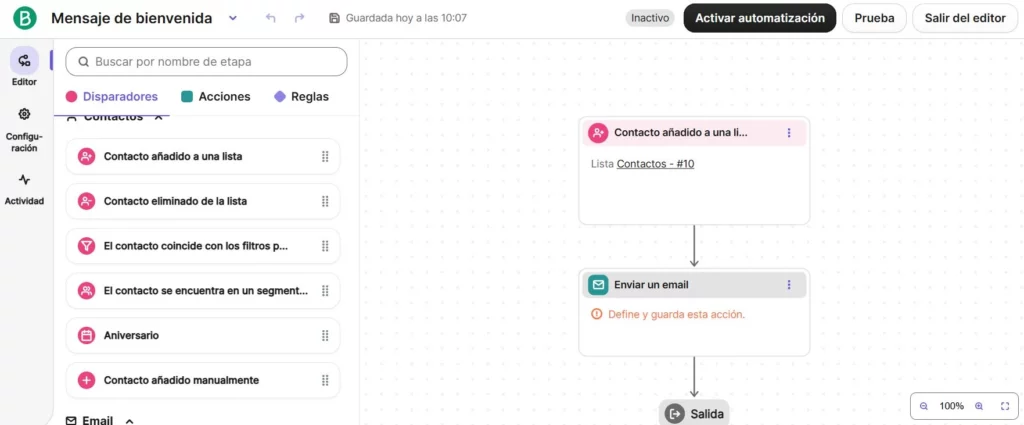
Task: Open three-dot menu on Contacto añadido node
Action: coord(788,132)
